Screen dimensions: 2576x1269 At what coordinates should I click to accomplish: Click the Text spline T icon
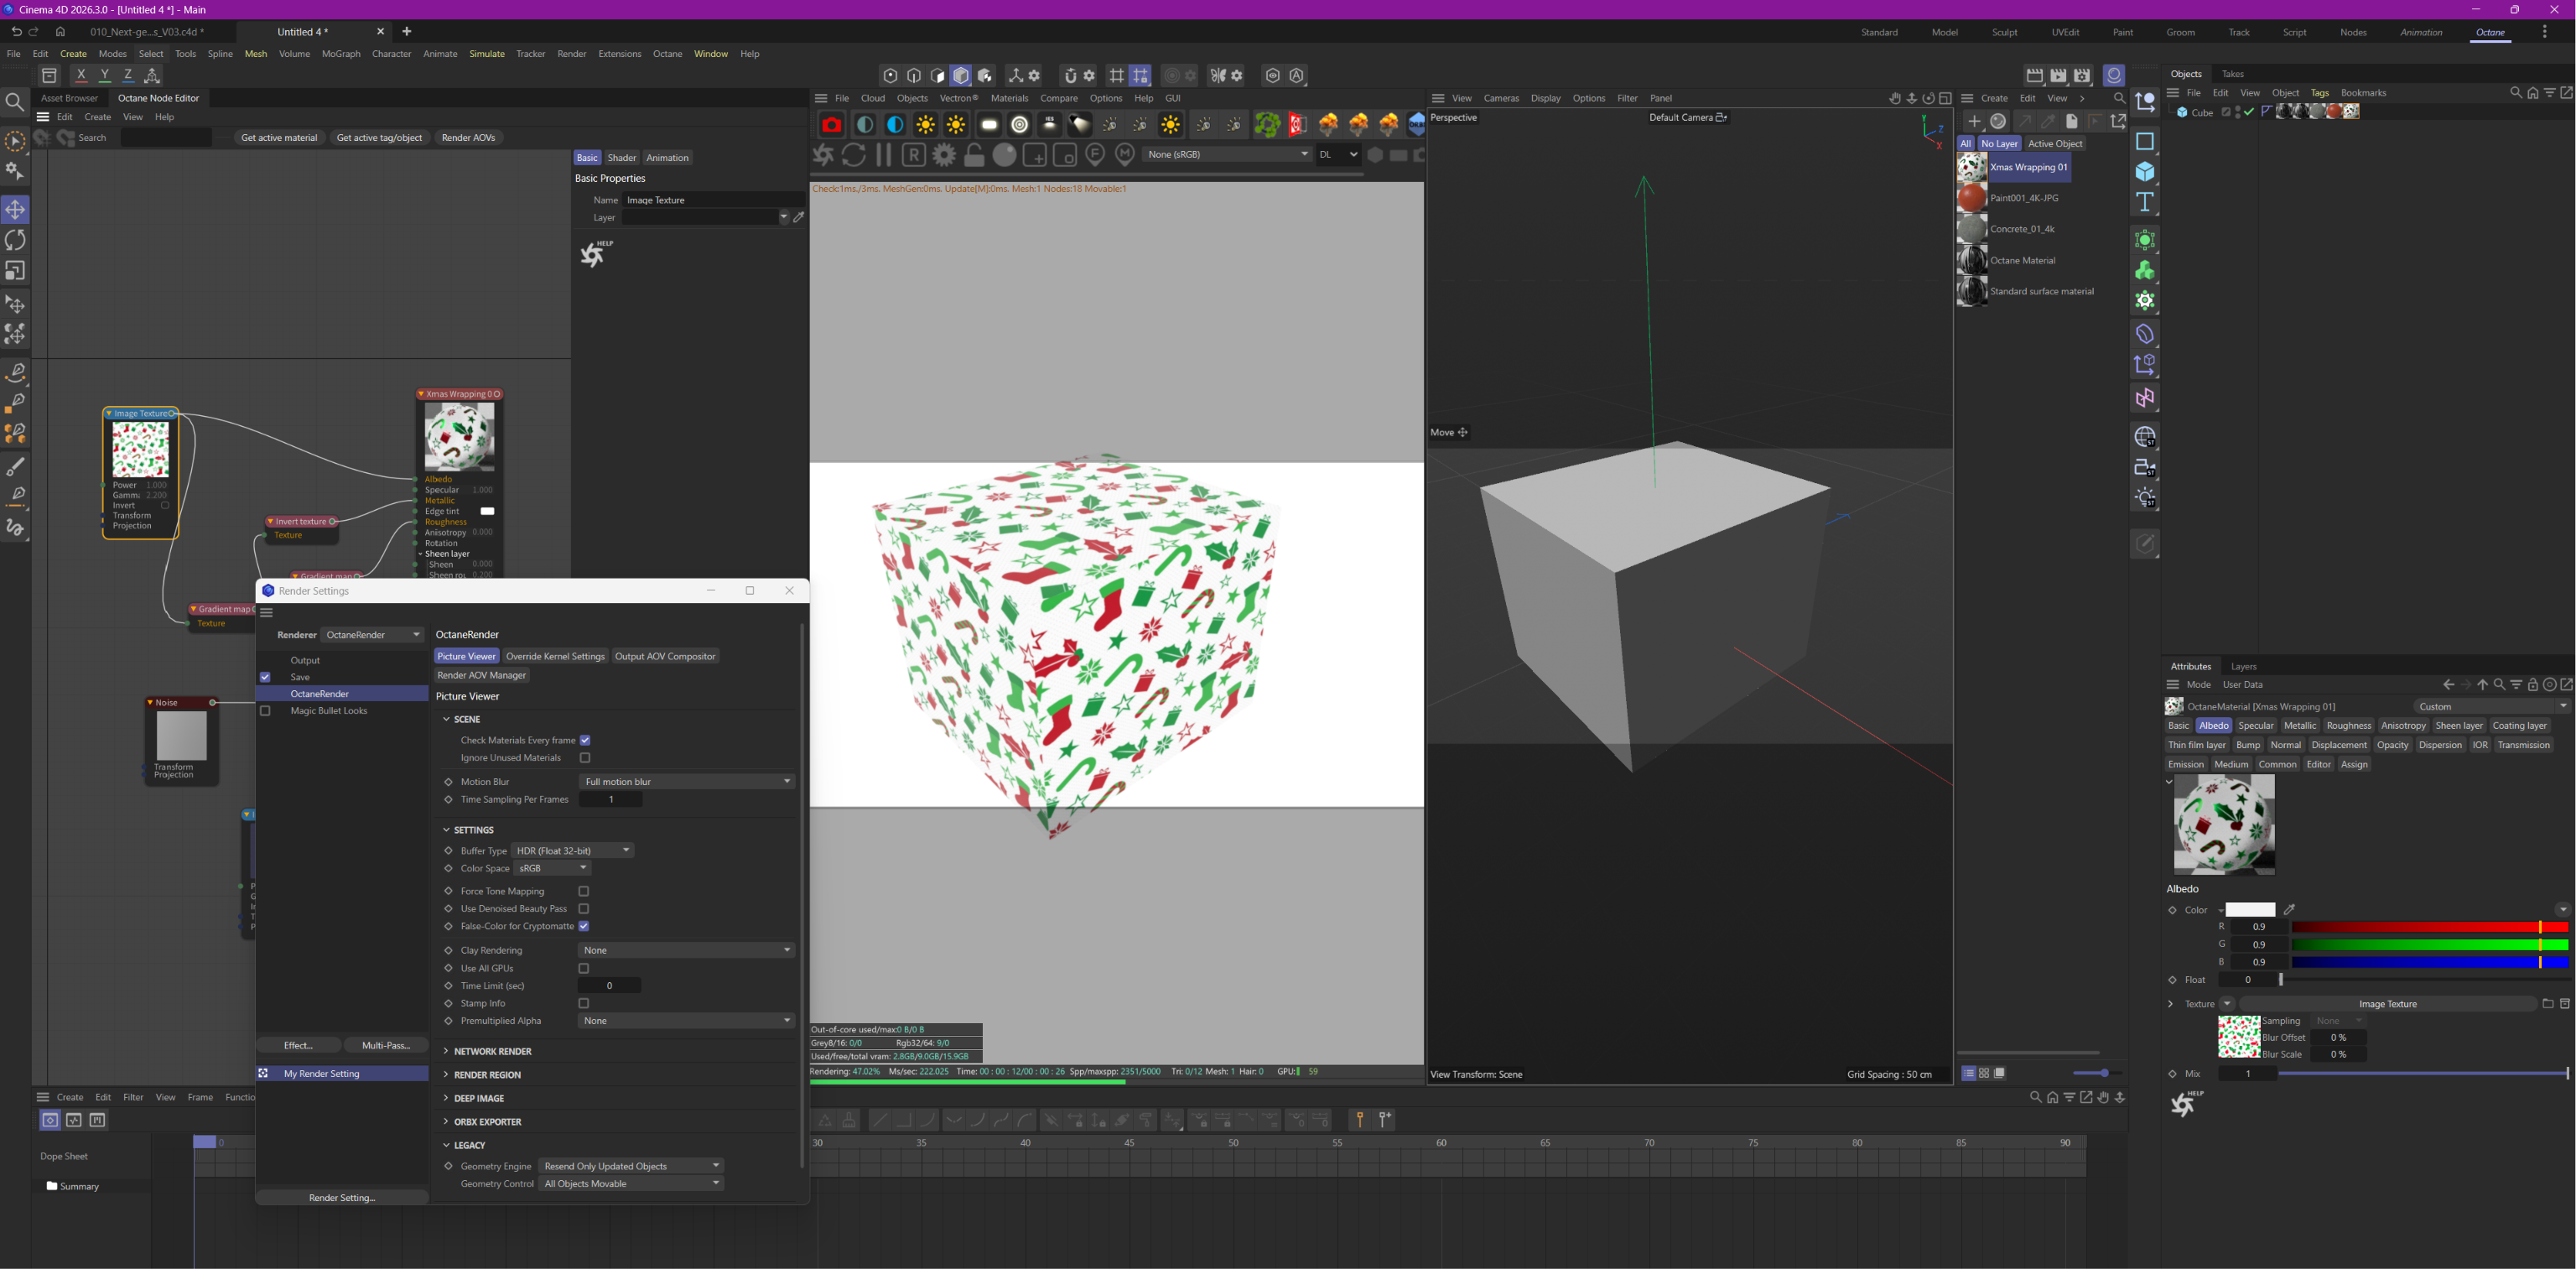click(2145, 203)
